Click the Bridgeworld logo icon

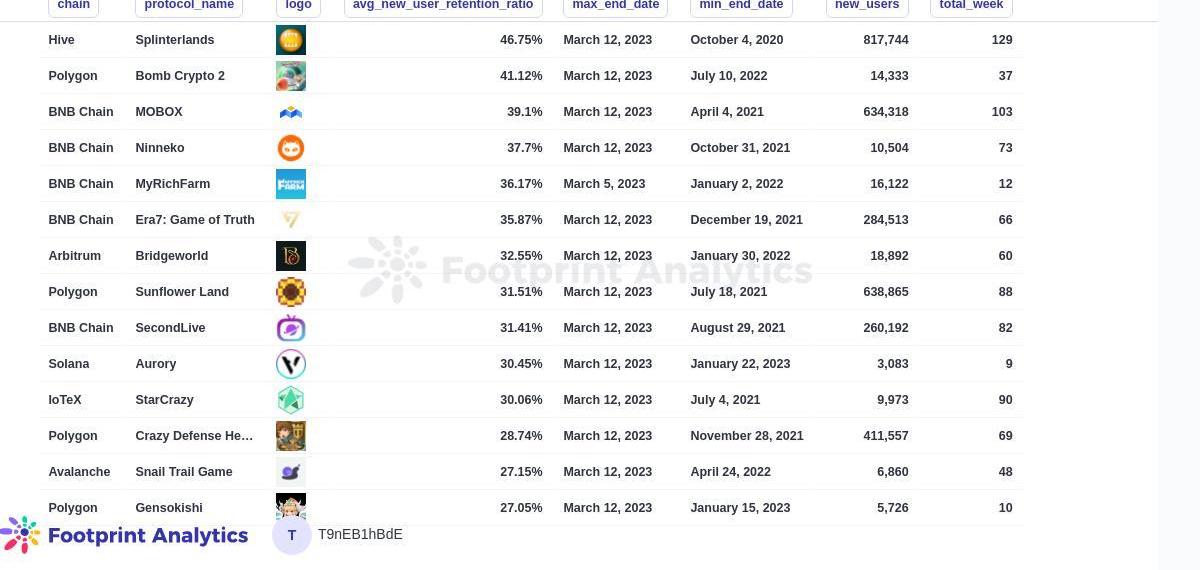click(290, 256)
